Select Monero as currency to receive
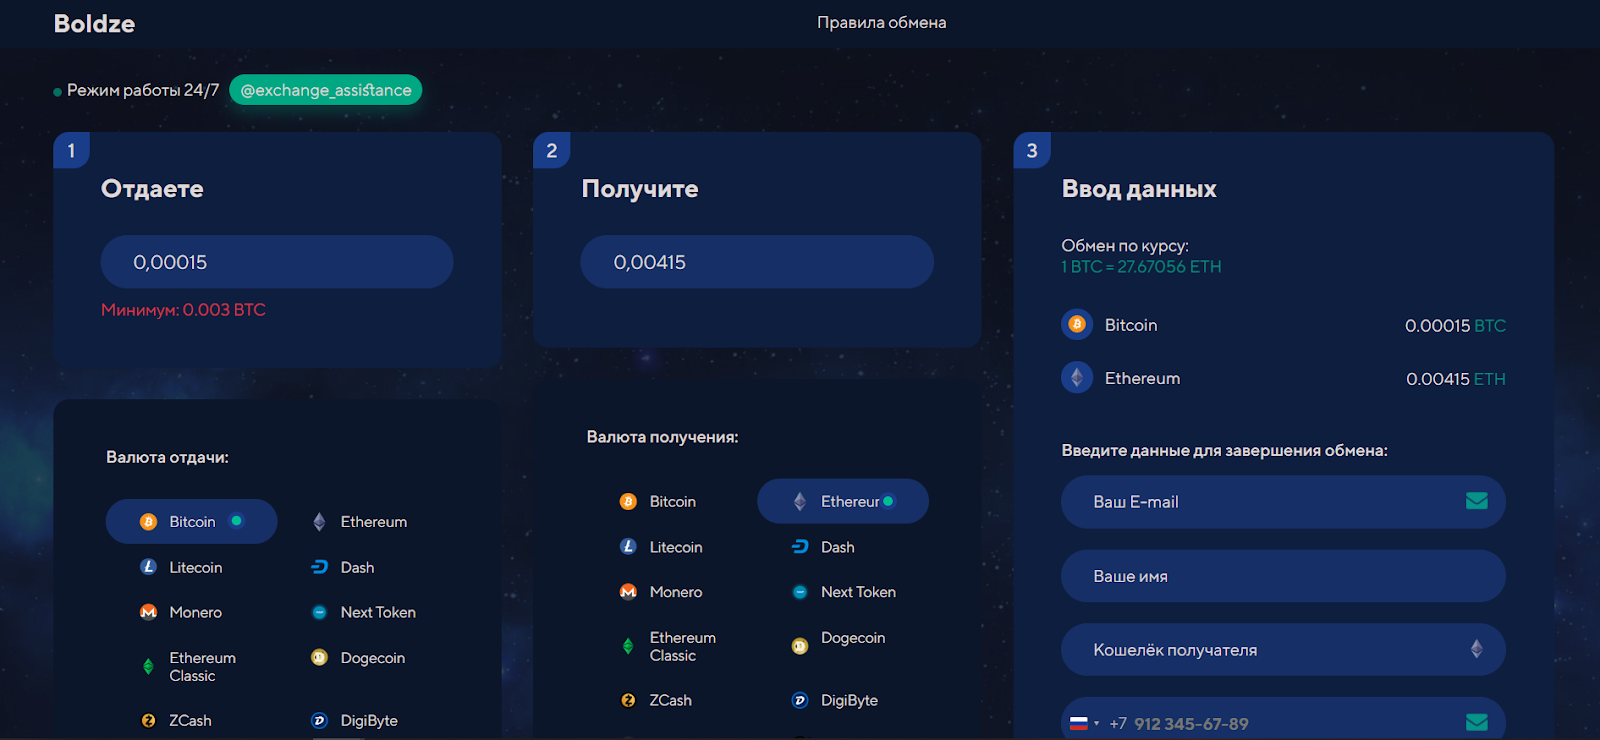1600x740 pixels. [x=662, y=592]
